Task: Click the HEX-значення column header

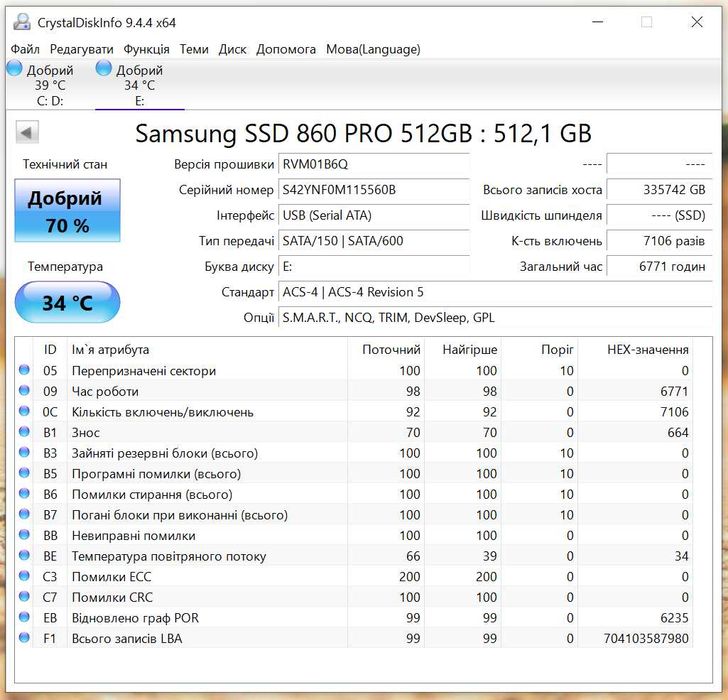Action: (635, 350)
